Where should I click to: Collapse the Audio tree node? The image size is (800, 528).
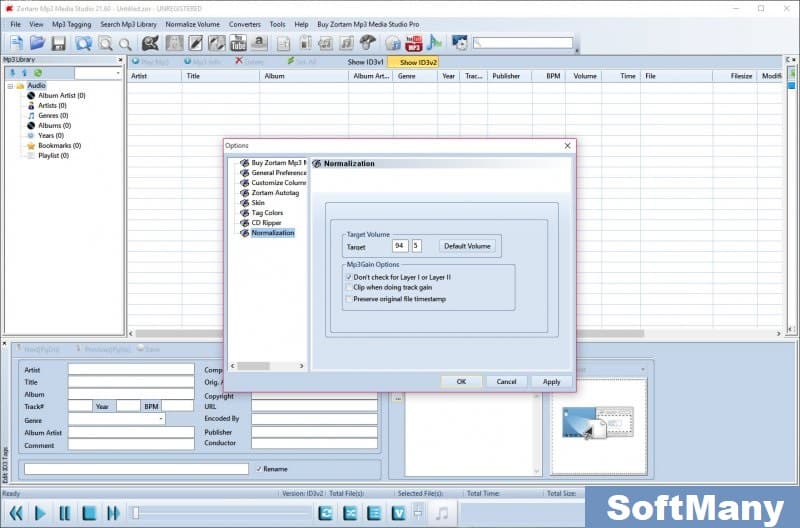click(x=10, y=86)
